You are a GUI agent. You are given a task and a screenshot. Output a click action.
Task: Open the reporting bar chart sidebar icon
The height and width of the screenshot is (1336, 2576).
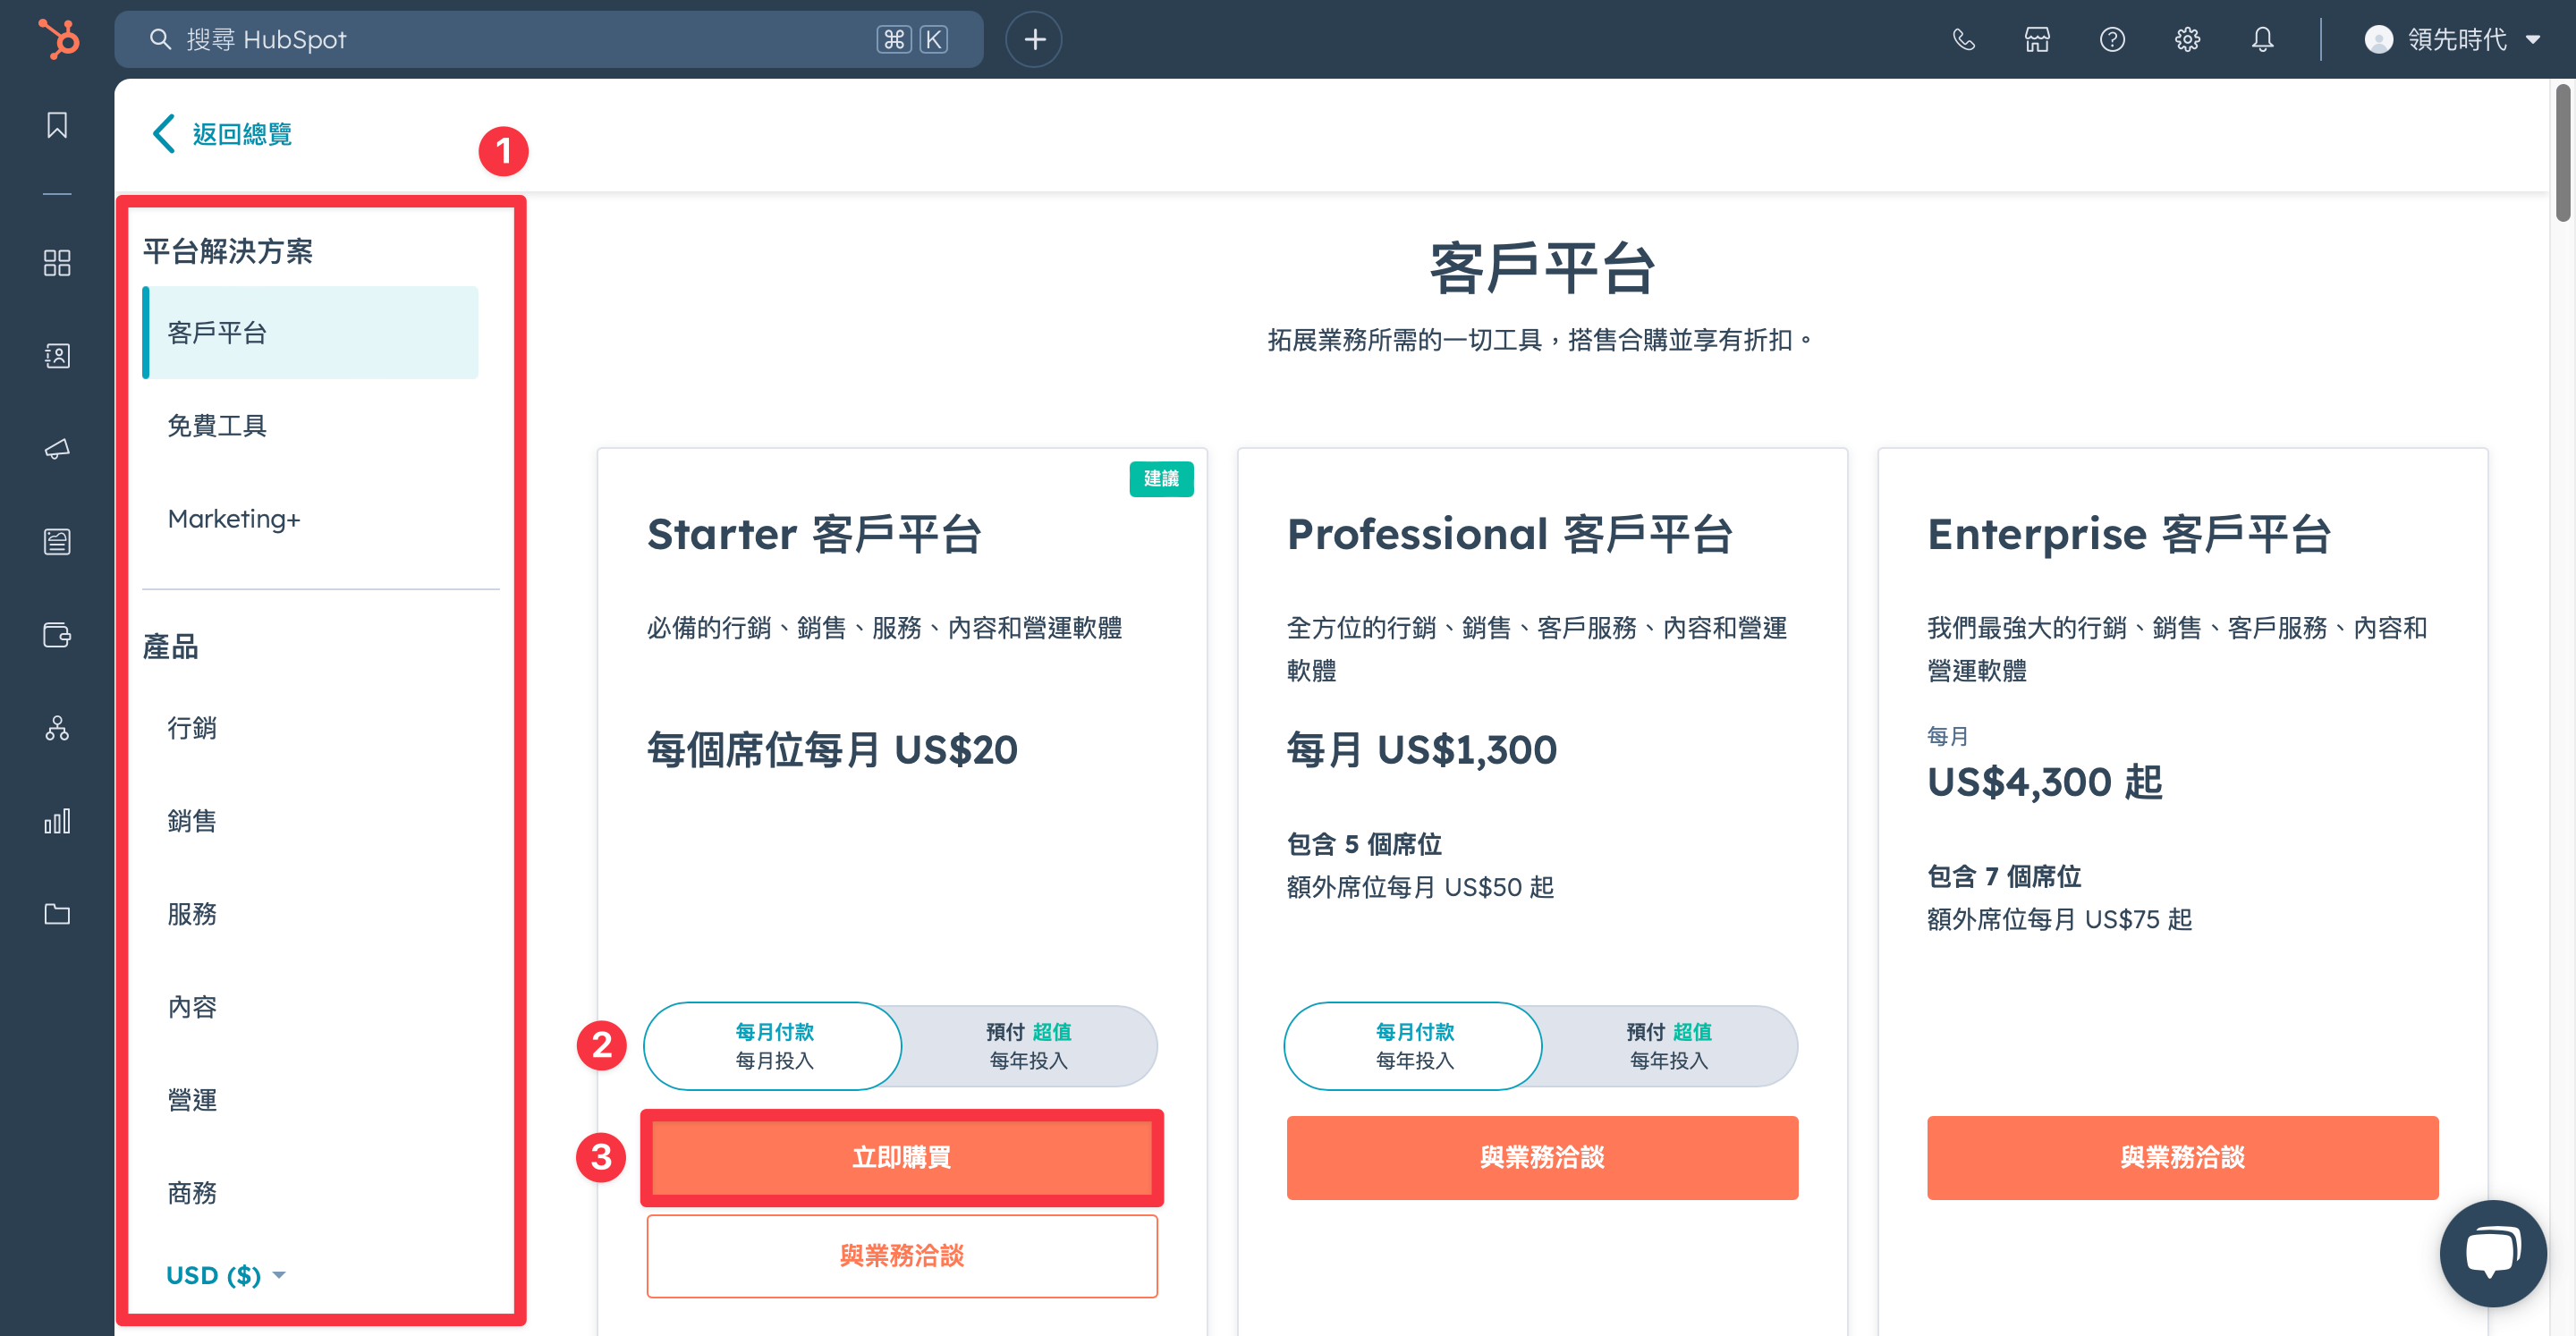57,821
